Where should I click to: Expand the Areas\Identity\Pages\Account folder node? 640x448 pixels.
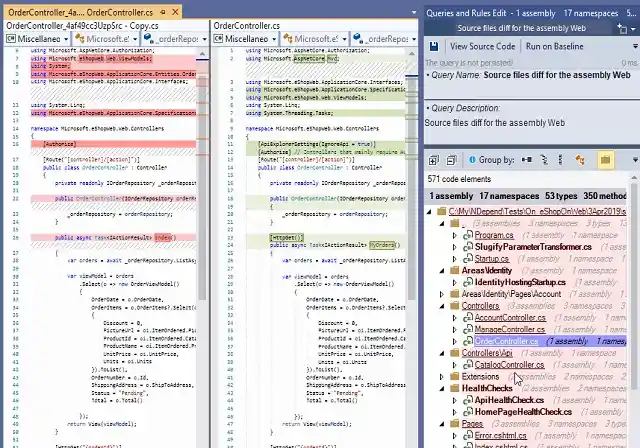[x=443, y=294]
